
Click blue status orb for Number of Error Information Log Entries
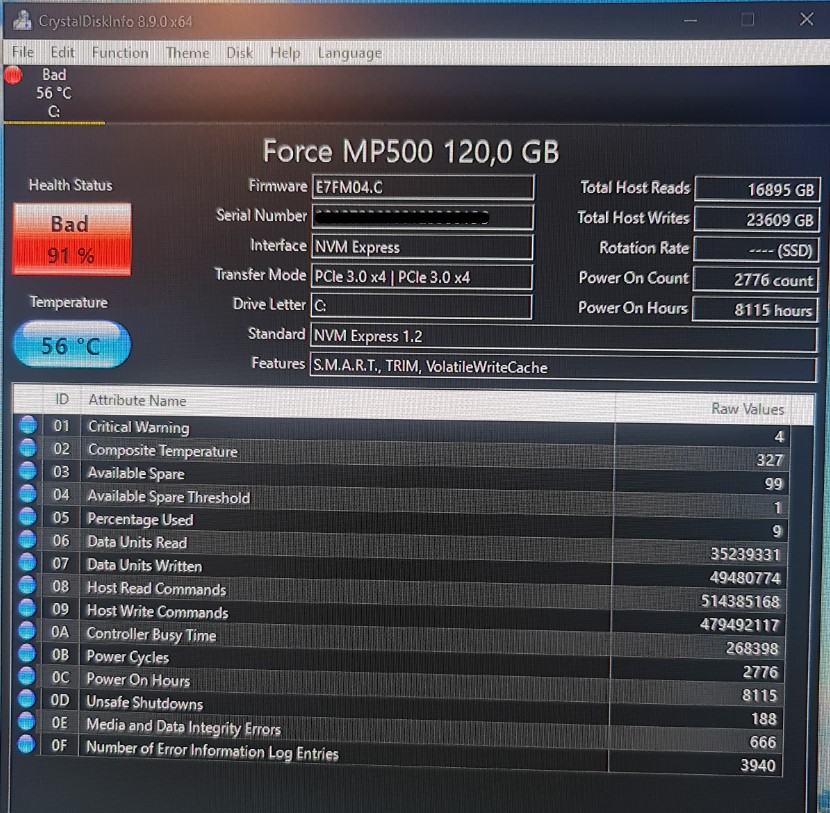[26, 744]
